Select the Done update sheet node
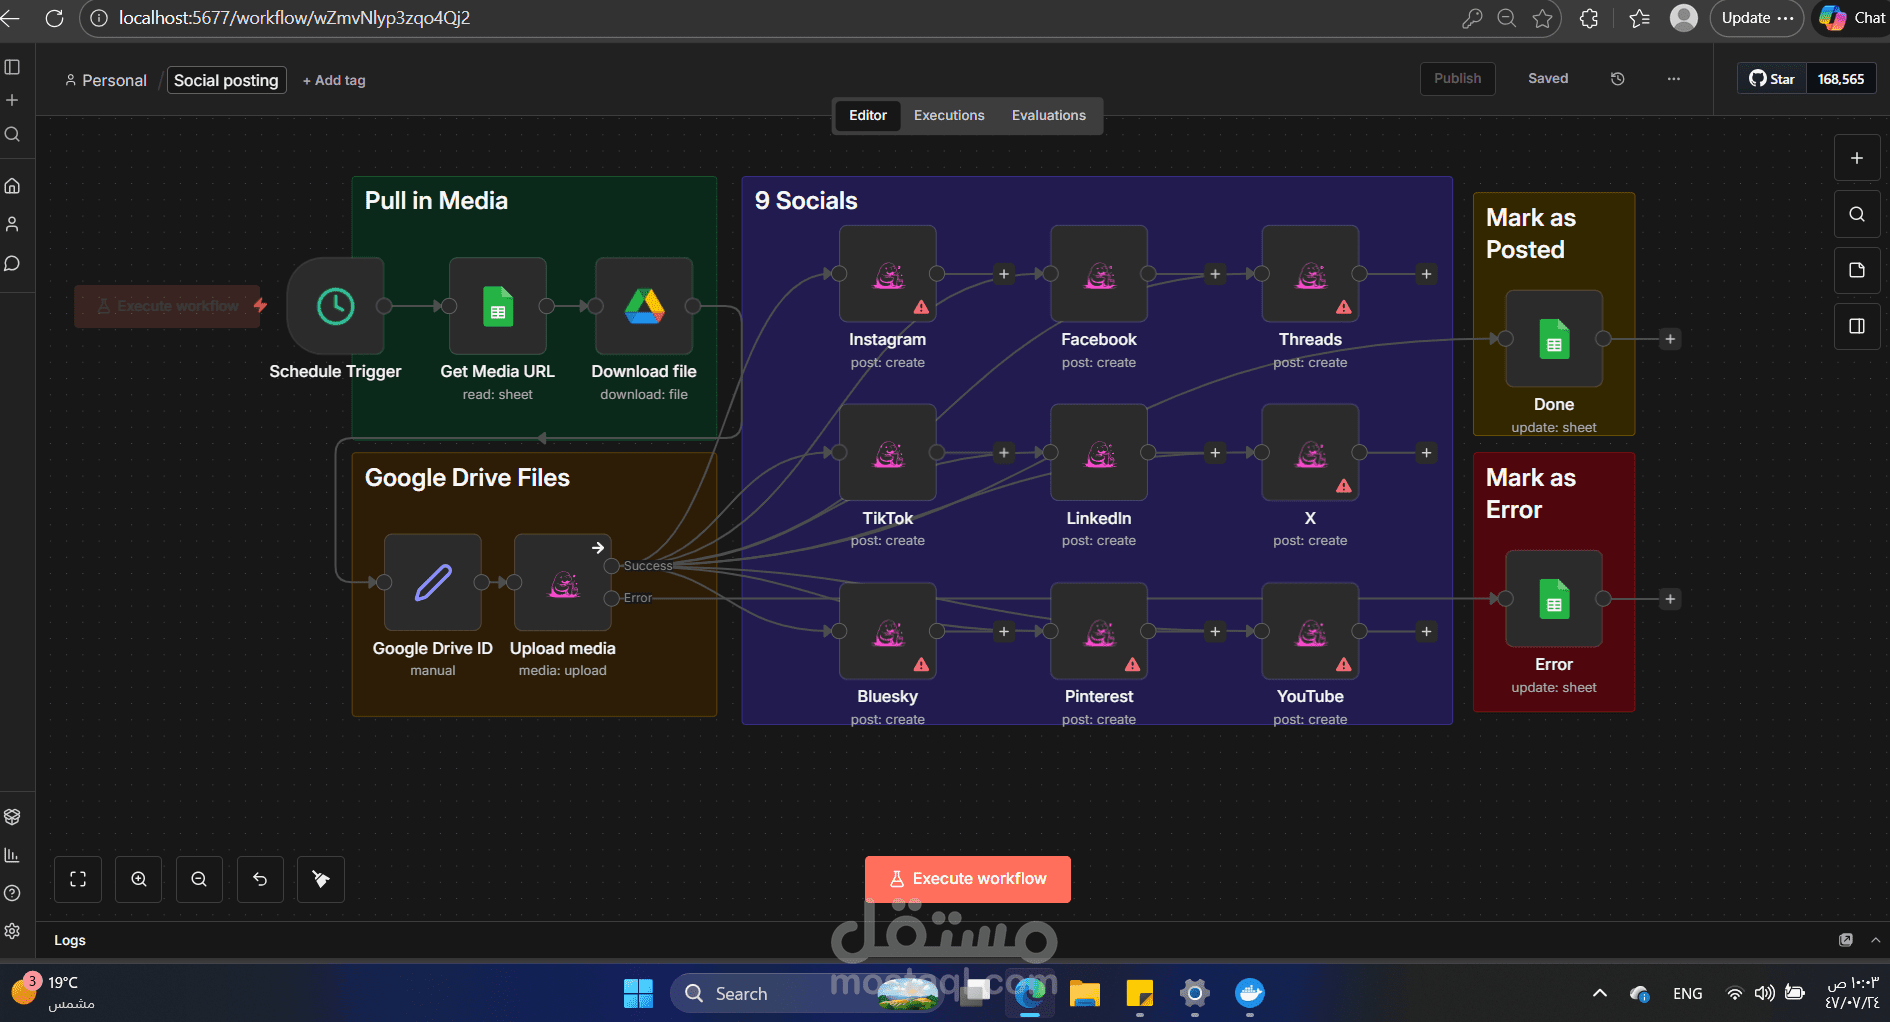1890x1022 pixels. [x=1554, y=339]
